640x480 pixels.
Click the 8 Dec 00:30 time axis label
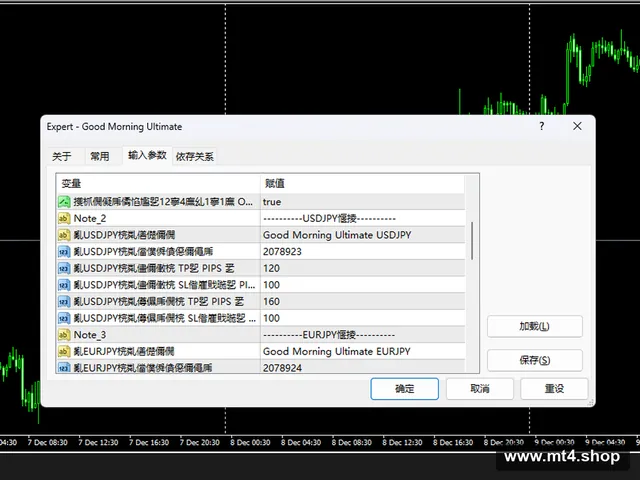click(x=250, y=442)
